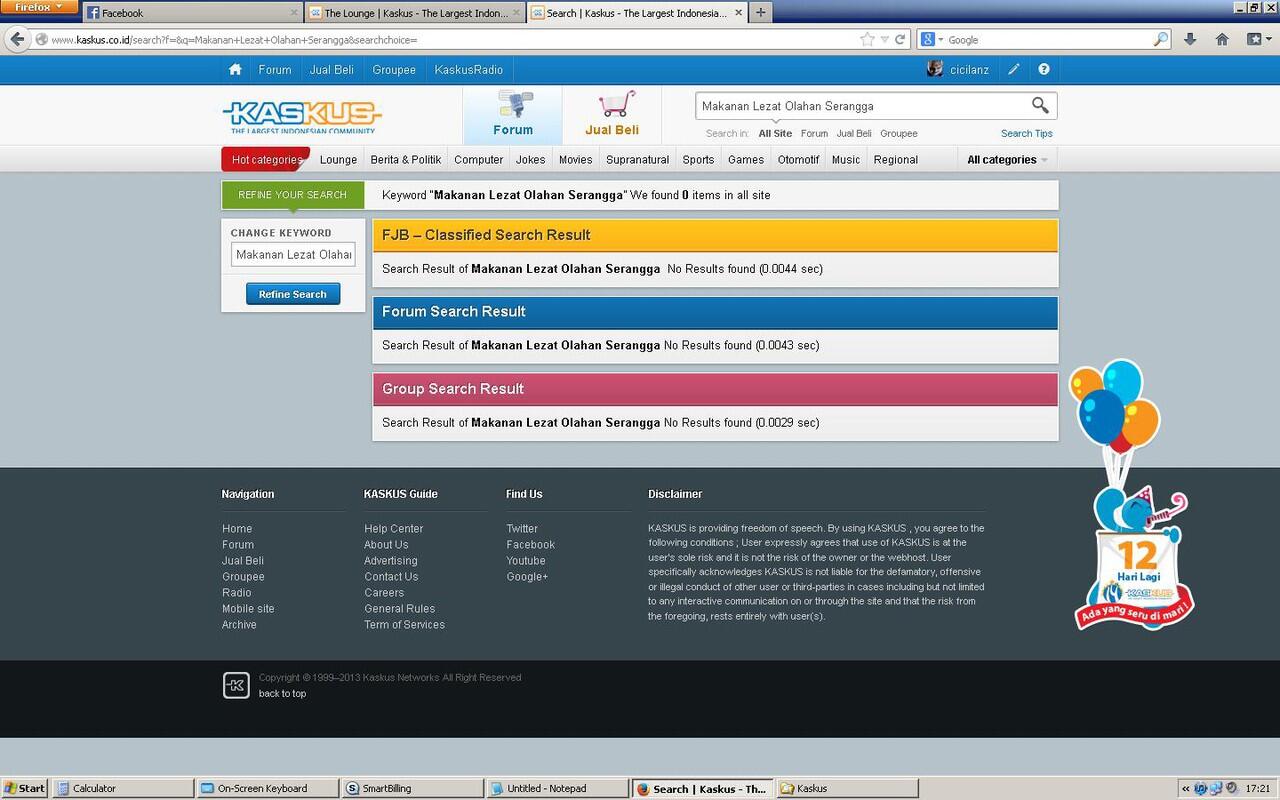This screenshot has height=800, width=1280.
Task: Close the Facebook browser tab
Action: [x=294, y=13]
